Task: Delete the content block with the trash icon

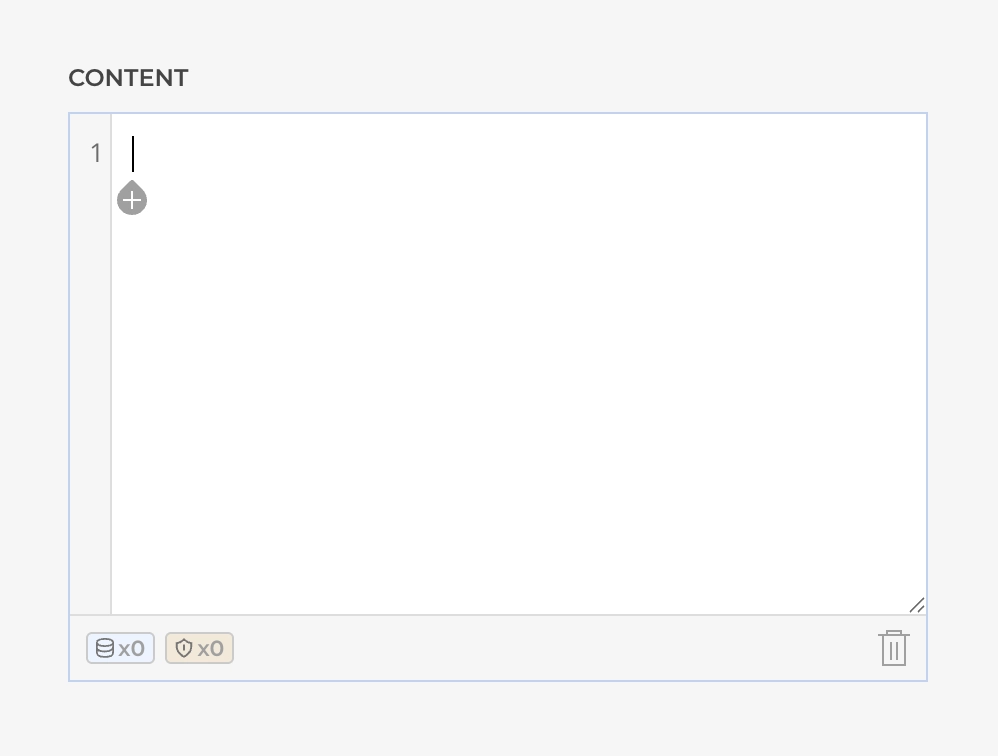Action: pyautogui.click(x=893, y=648)
